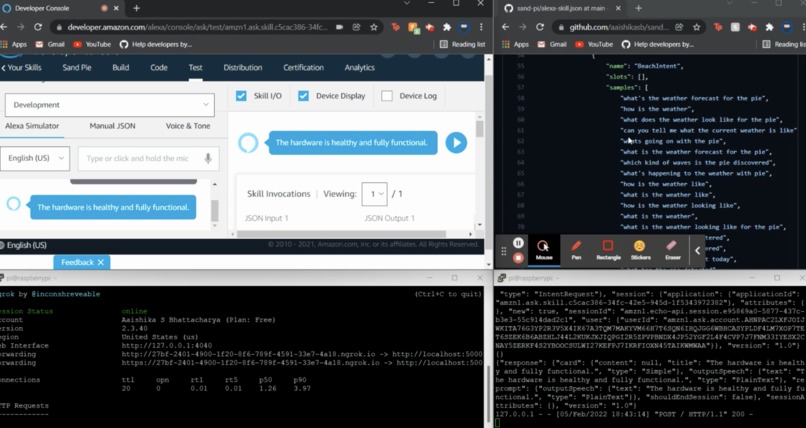Open the Skill Invocations viewing dropdown
Screen dimensions: 806x428
pyautogui.click(x=373, y=194)
